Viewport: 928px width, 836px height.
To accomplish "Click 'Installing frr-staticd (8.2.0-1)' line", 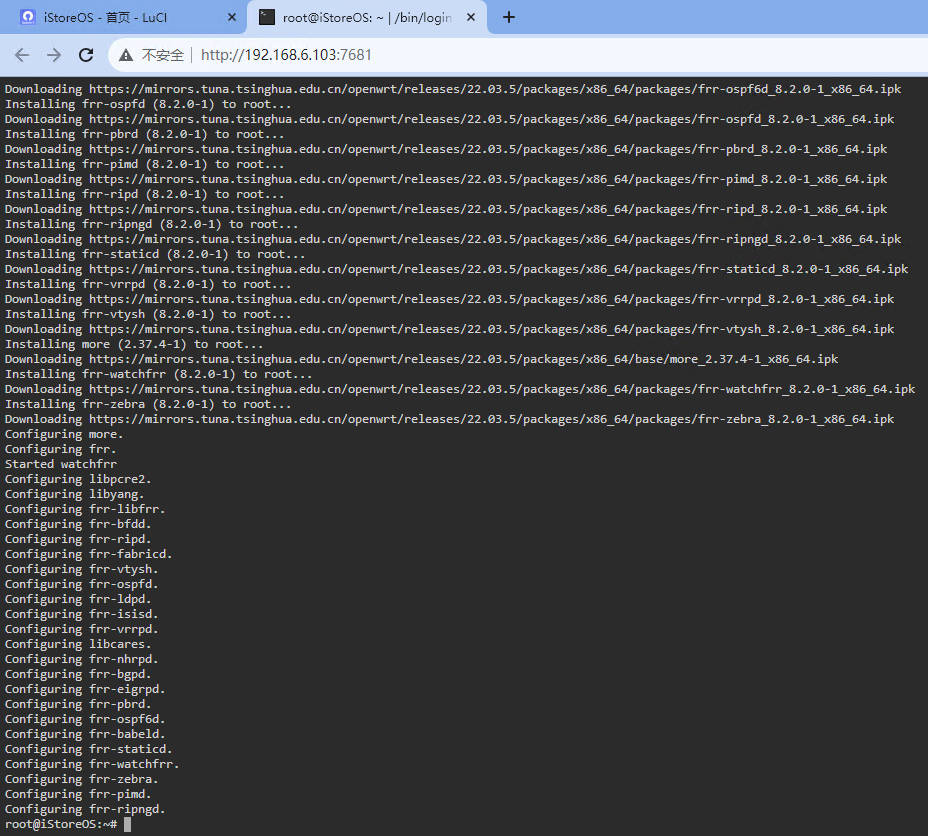I will pos(155,254).
